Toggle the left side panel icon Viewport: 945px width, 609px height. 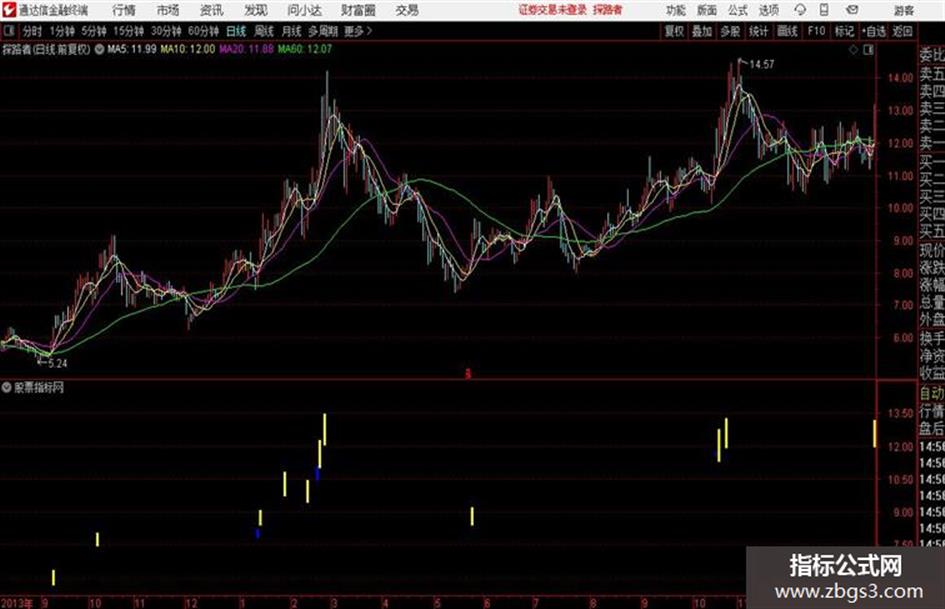coord(9,31)
